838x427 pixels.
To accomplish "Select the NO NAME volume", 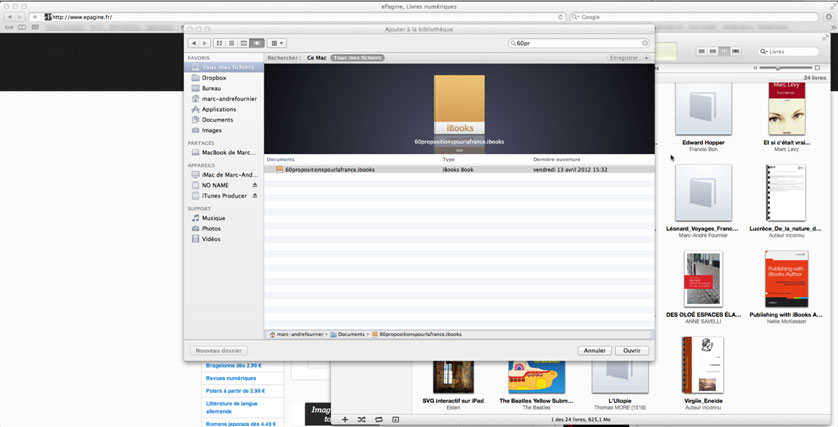I will pos(215,185).
